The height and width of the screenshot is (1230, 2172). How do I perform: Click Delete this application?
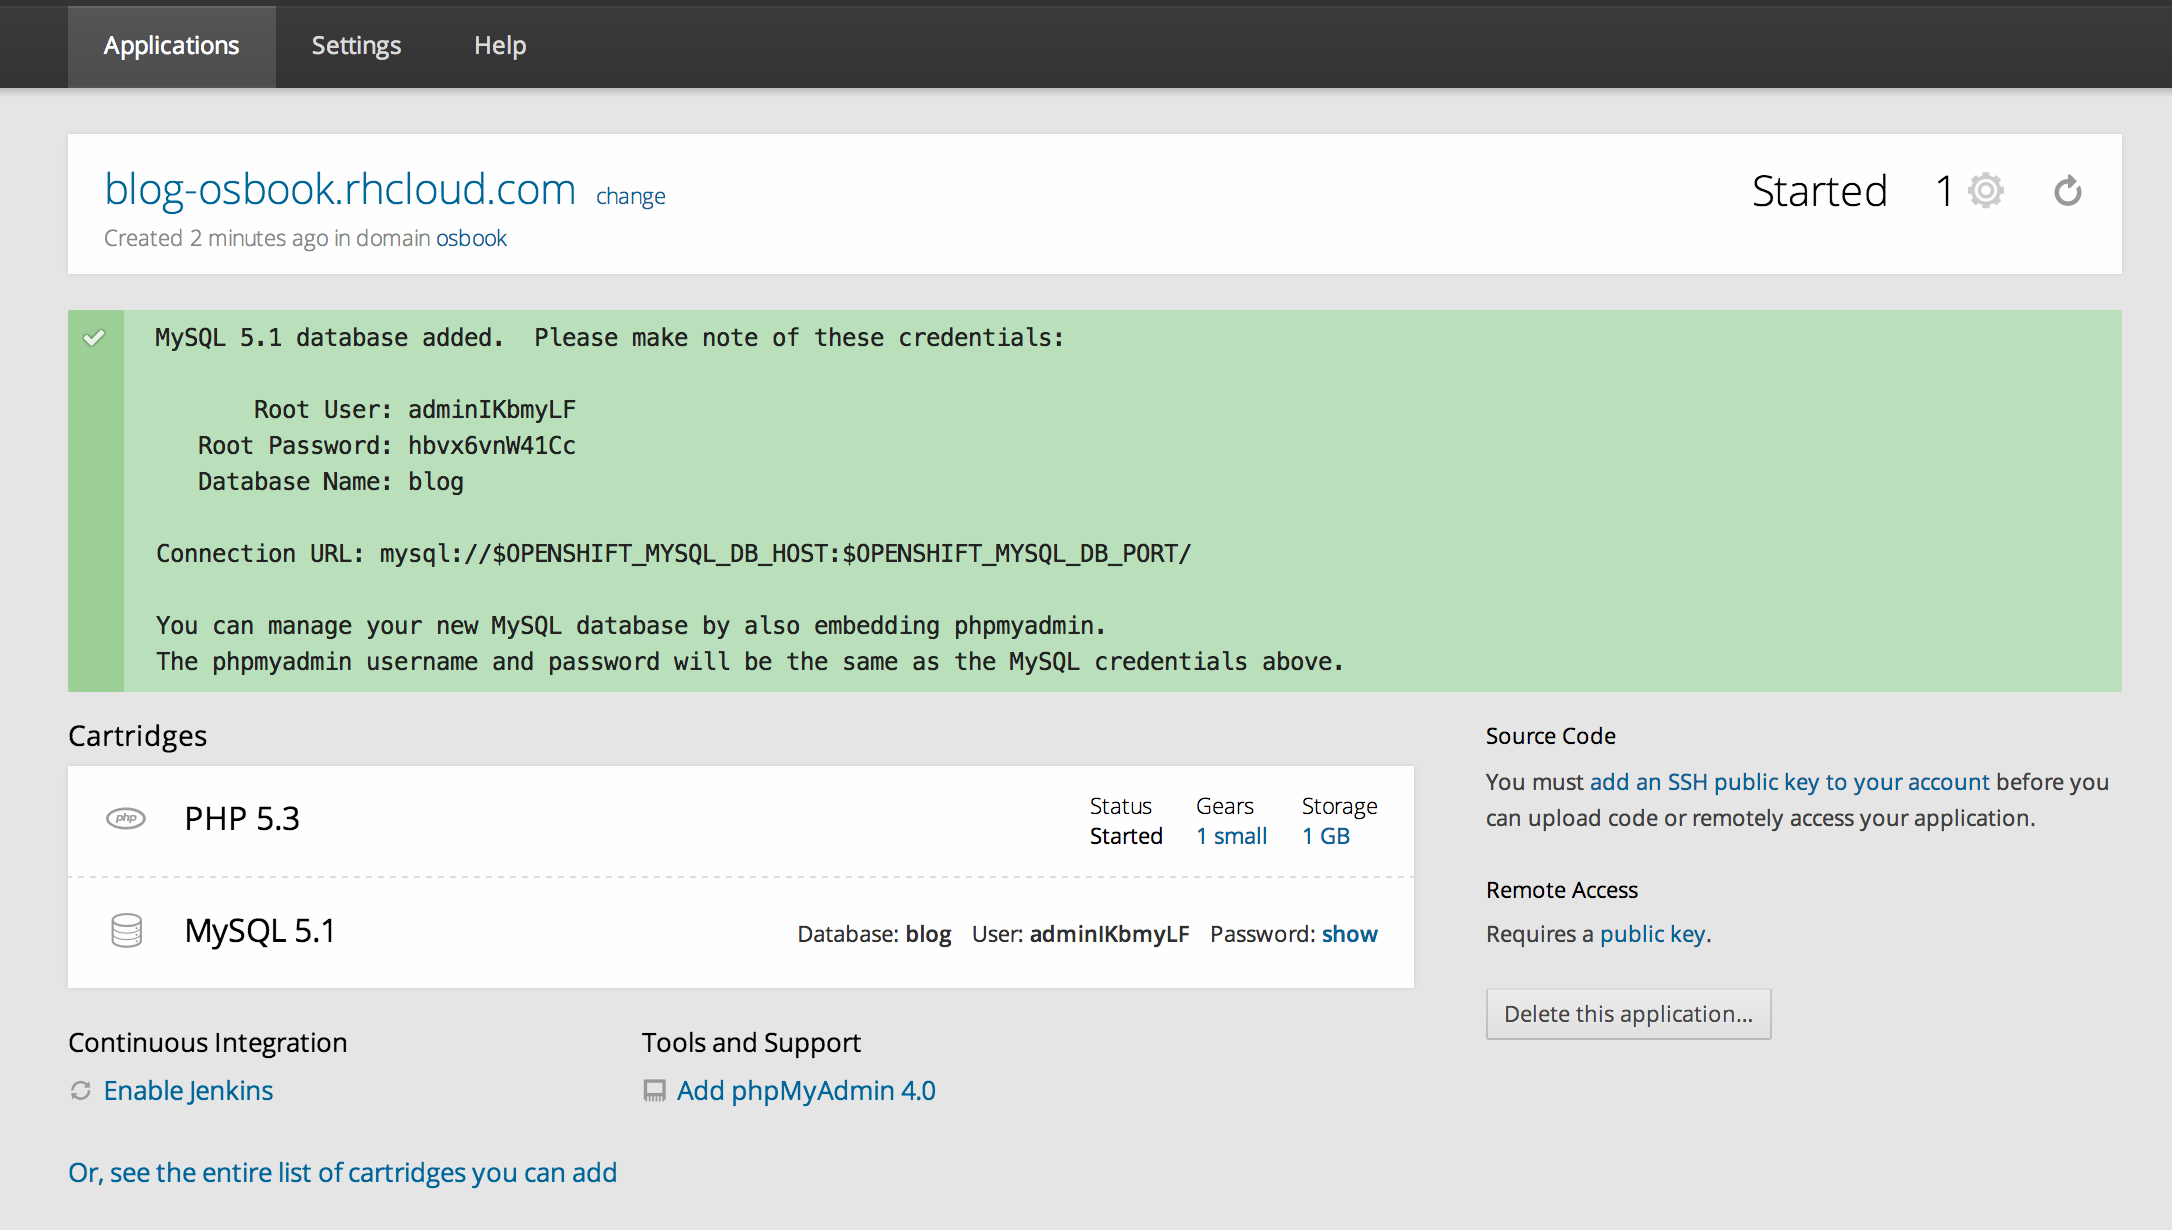pyautogui.click(x=1628, y=1013)
